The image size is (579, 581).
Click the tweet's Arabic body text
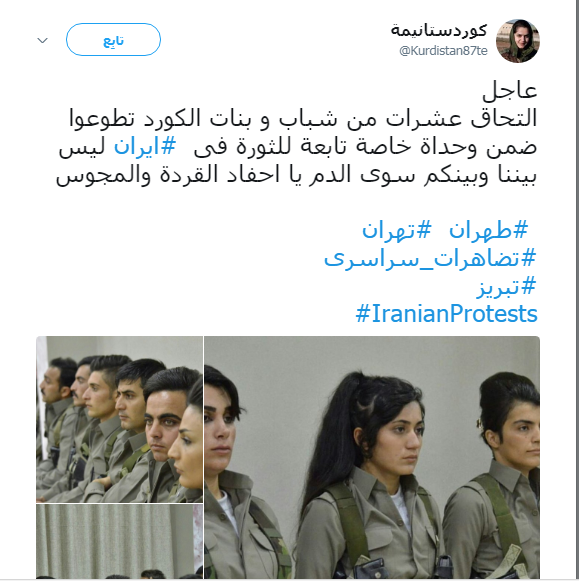coord(296,146)
